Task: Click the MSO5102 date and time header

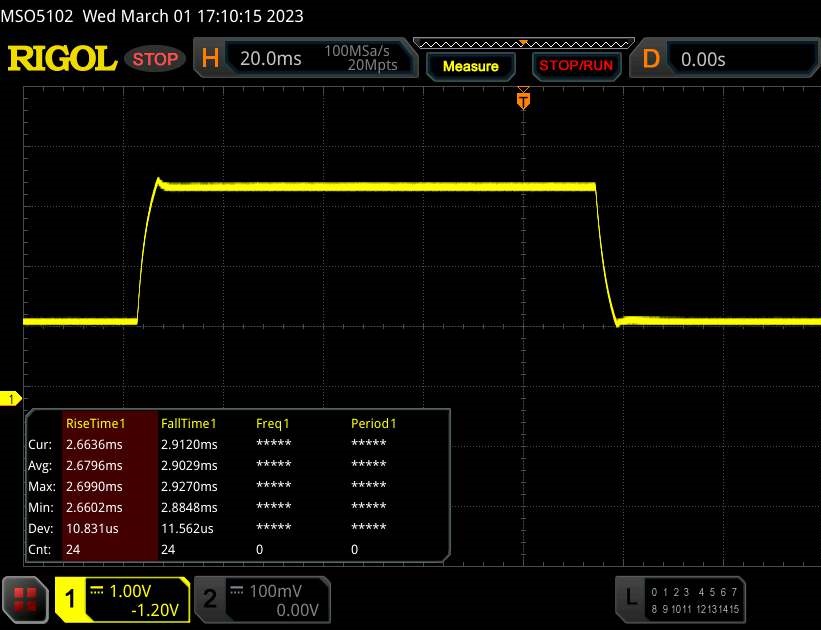Action: (x=152, y=16)
